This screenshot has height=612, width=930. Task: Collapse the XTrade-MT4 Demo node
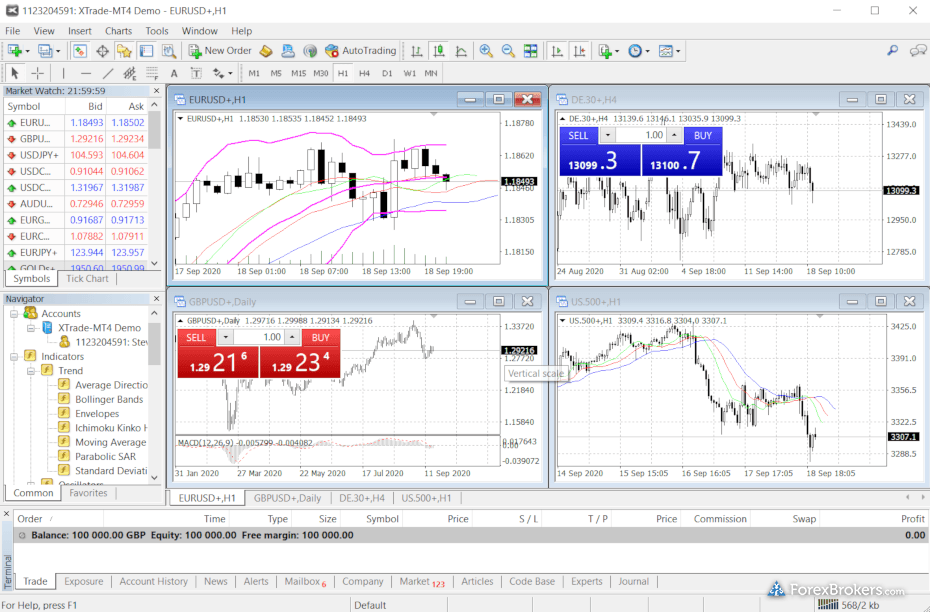(31, 328)
